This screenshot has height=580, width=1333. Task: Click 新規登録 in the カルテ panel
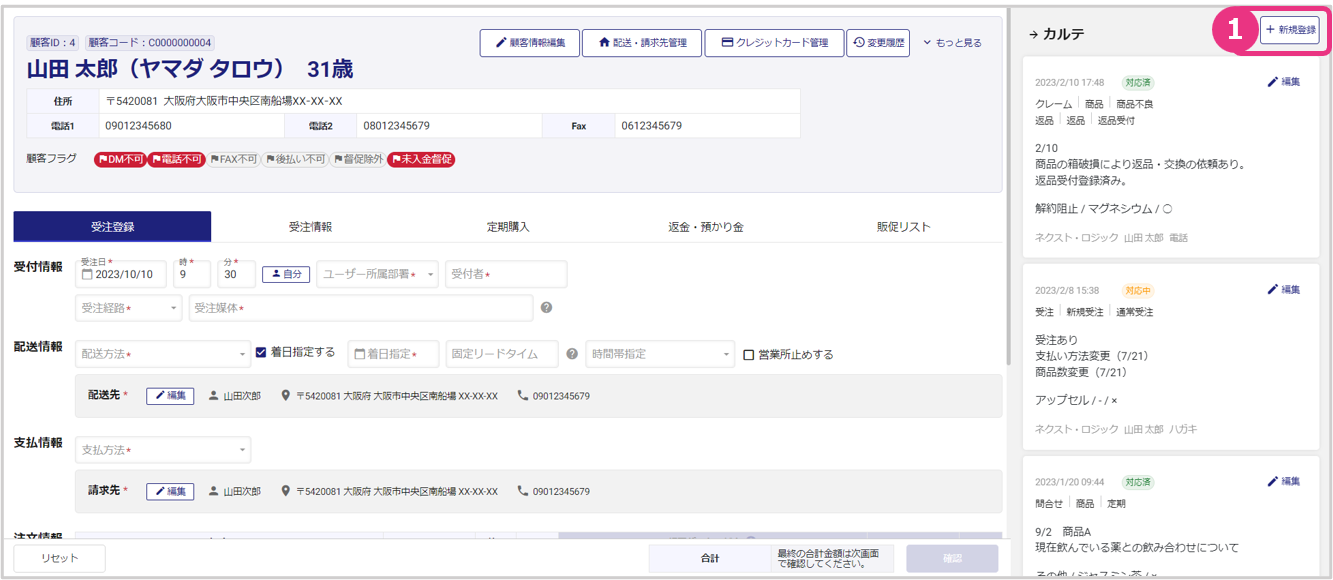tap(1289, 31)
